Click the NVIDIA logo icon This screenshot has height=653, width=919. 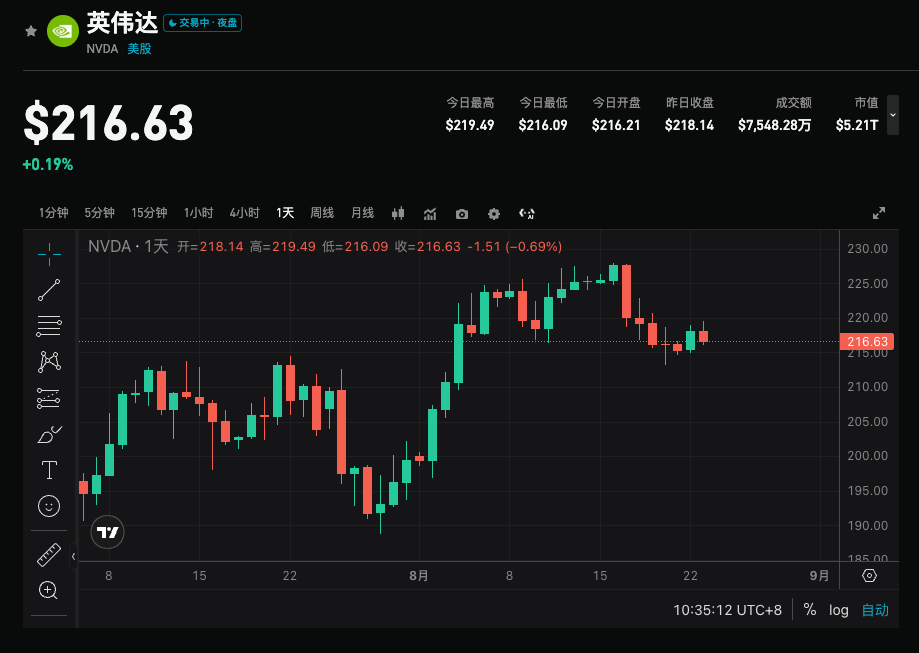[x=63, y=31]
